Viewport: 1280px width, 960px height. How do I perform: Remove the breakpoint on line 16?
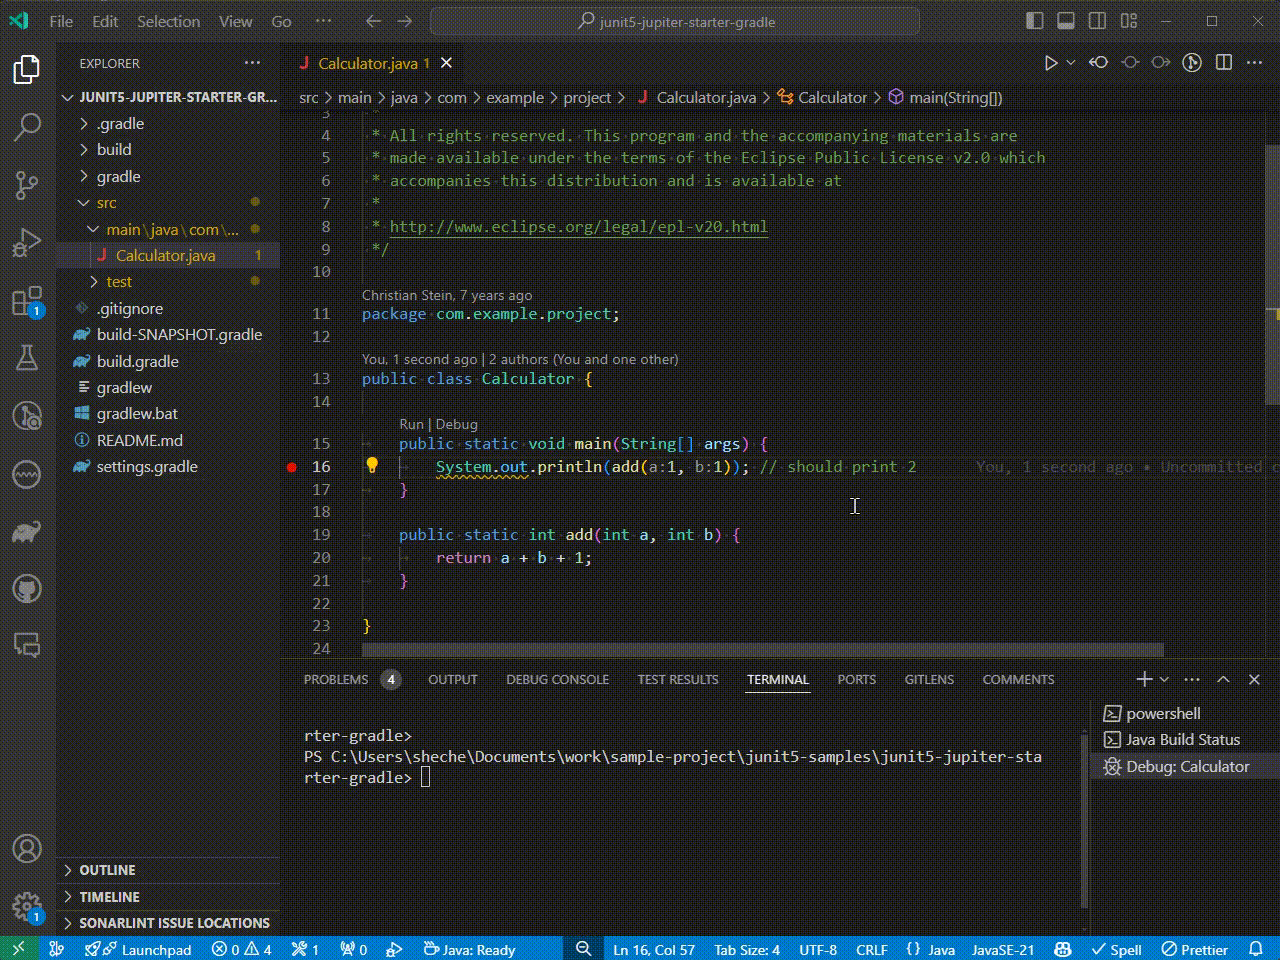292,467
